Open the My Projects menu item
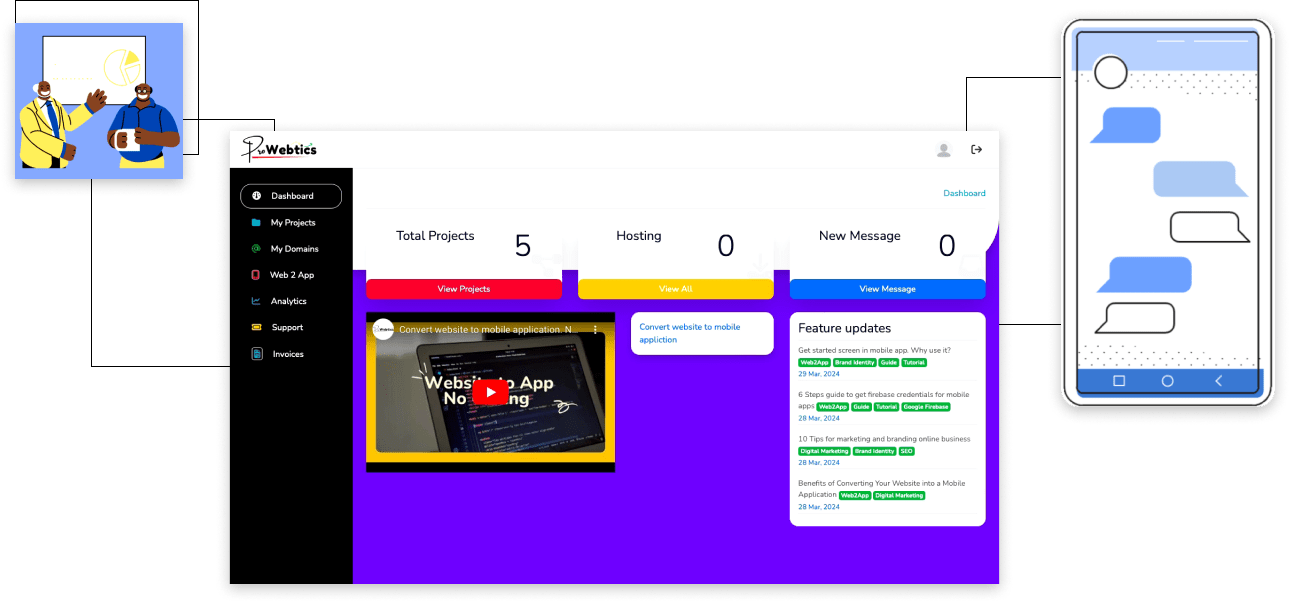The height and width of the screenshot is (603, 1290). 292,223
